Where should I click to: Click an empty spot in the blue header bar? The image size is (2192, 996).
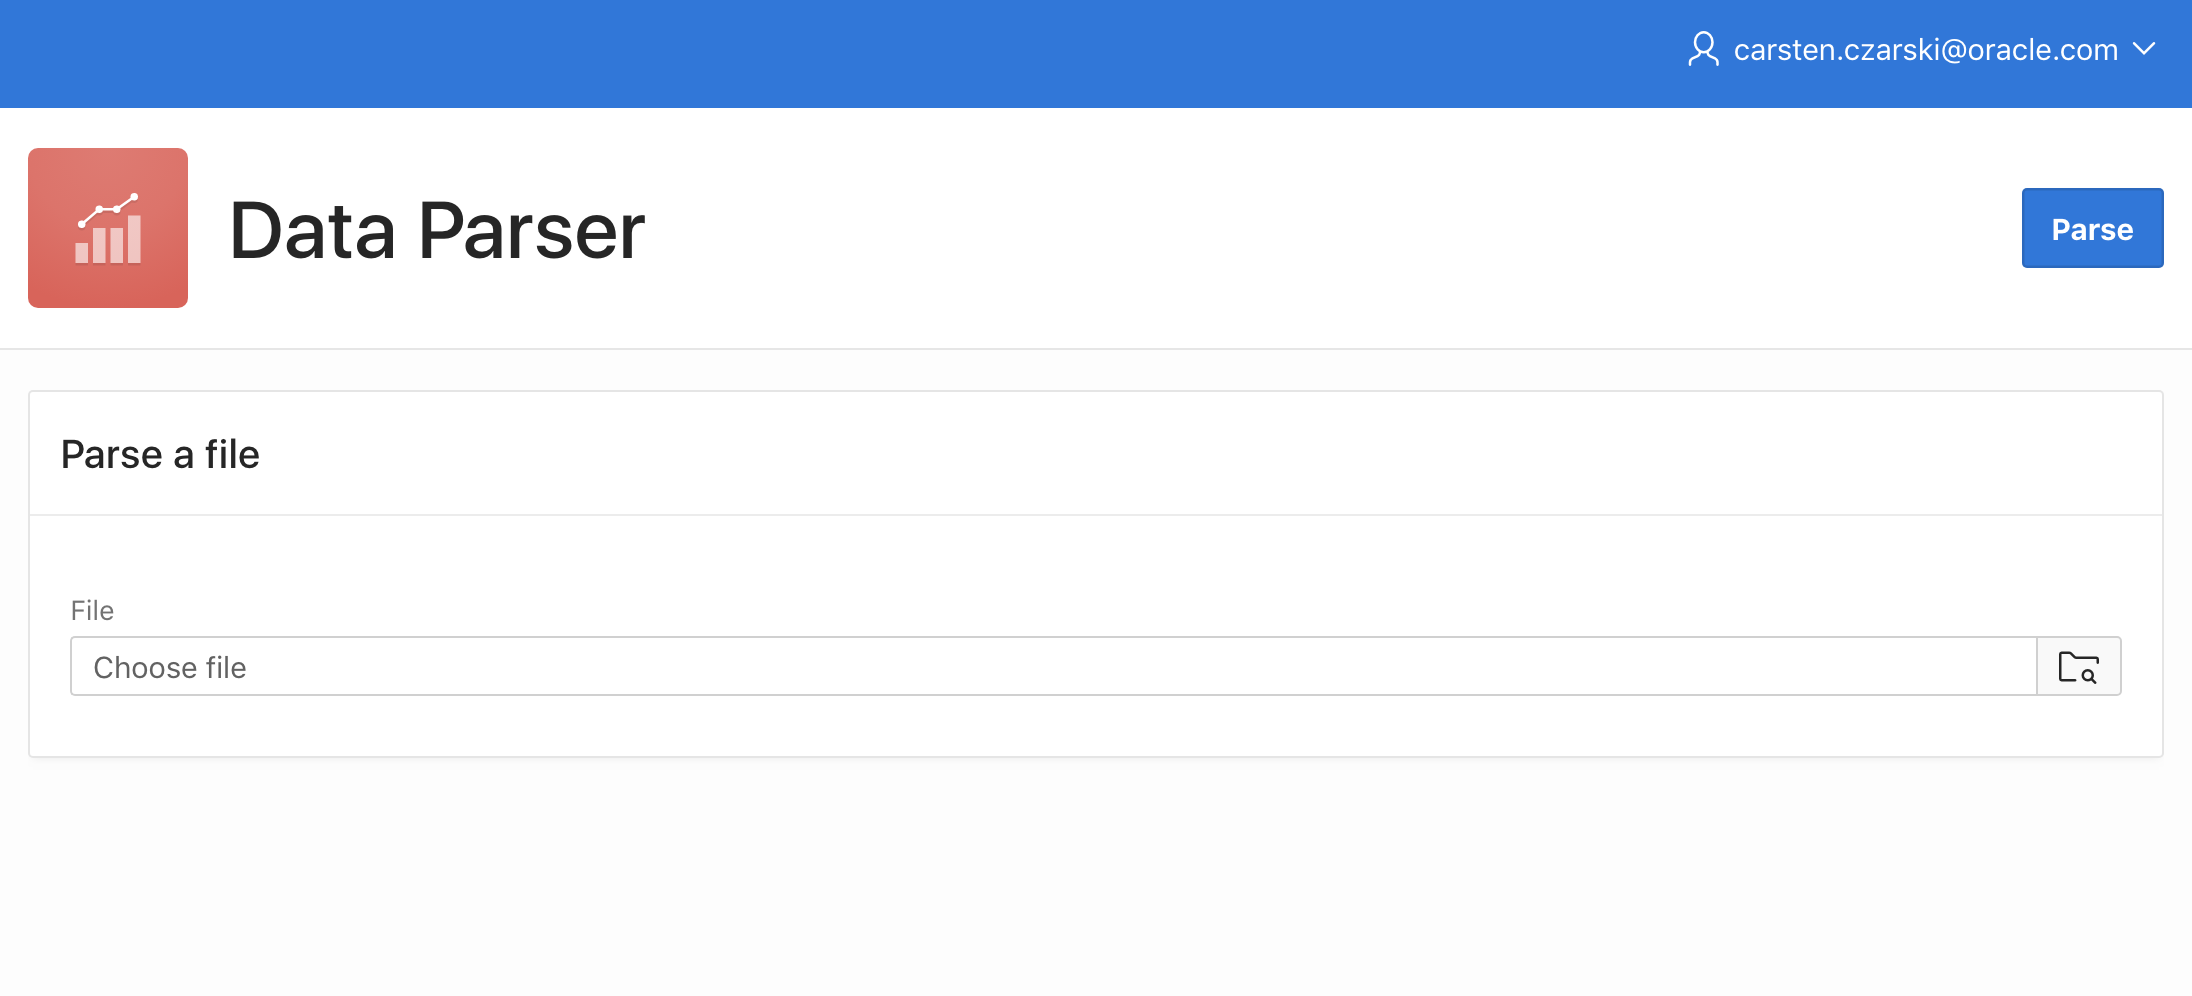(x=800, y=54)
